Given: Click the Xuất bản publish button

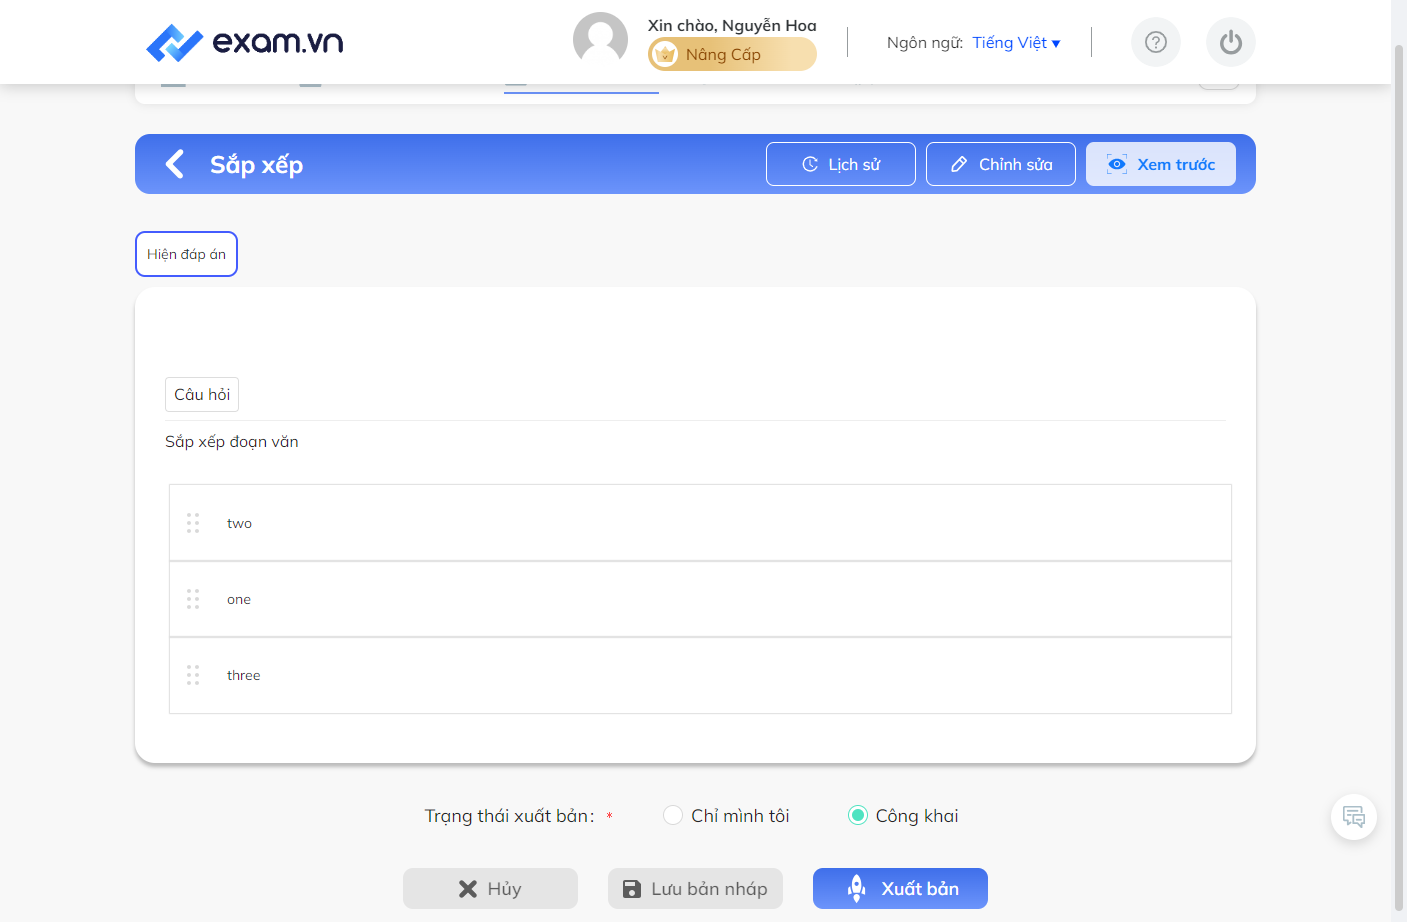Looking at the screenshot, I should [900, 888].
